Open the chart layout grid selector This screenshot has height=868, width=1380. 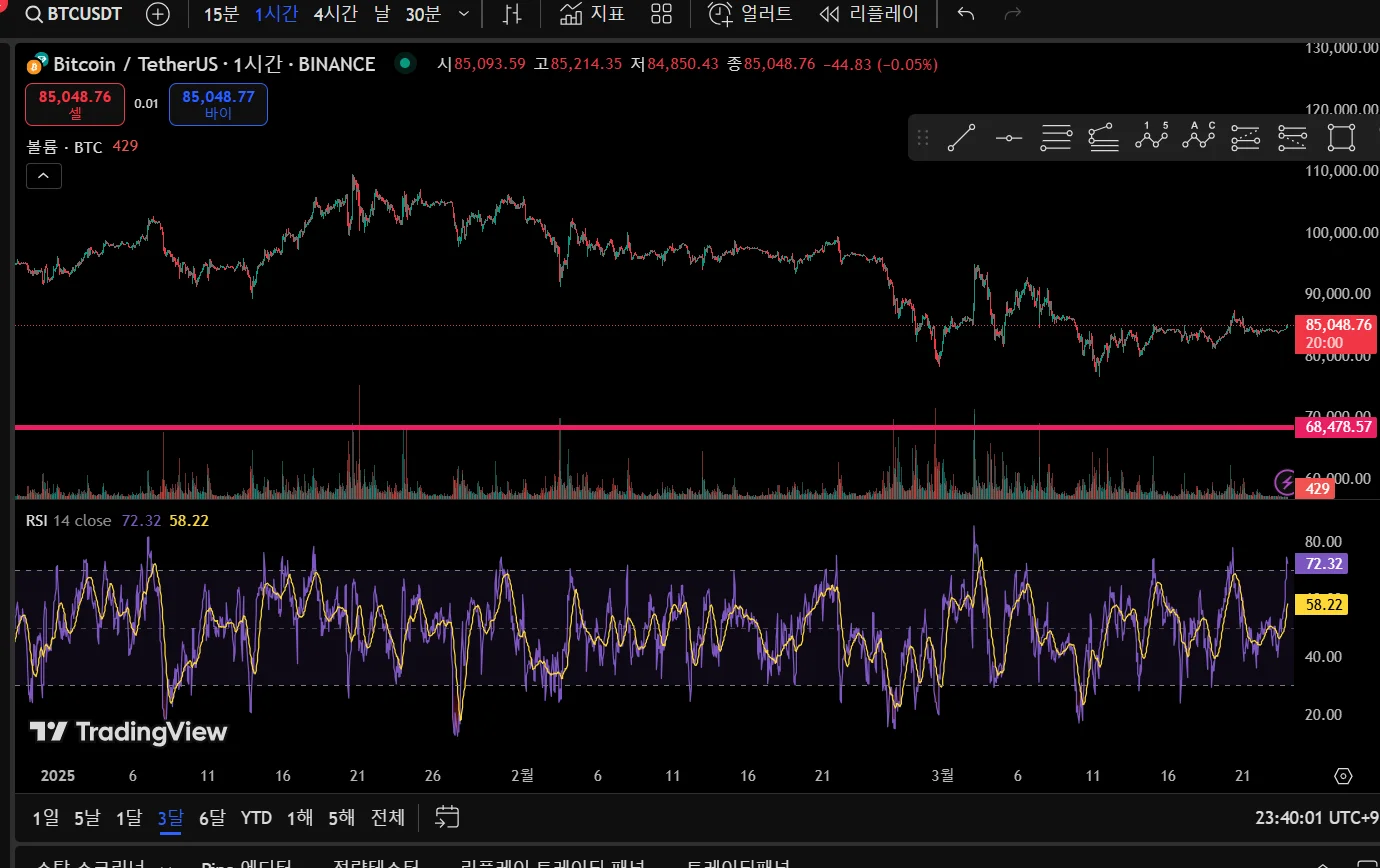click(x=661, y=14)
